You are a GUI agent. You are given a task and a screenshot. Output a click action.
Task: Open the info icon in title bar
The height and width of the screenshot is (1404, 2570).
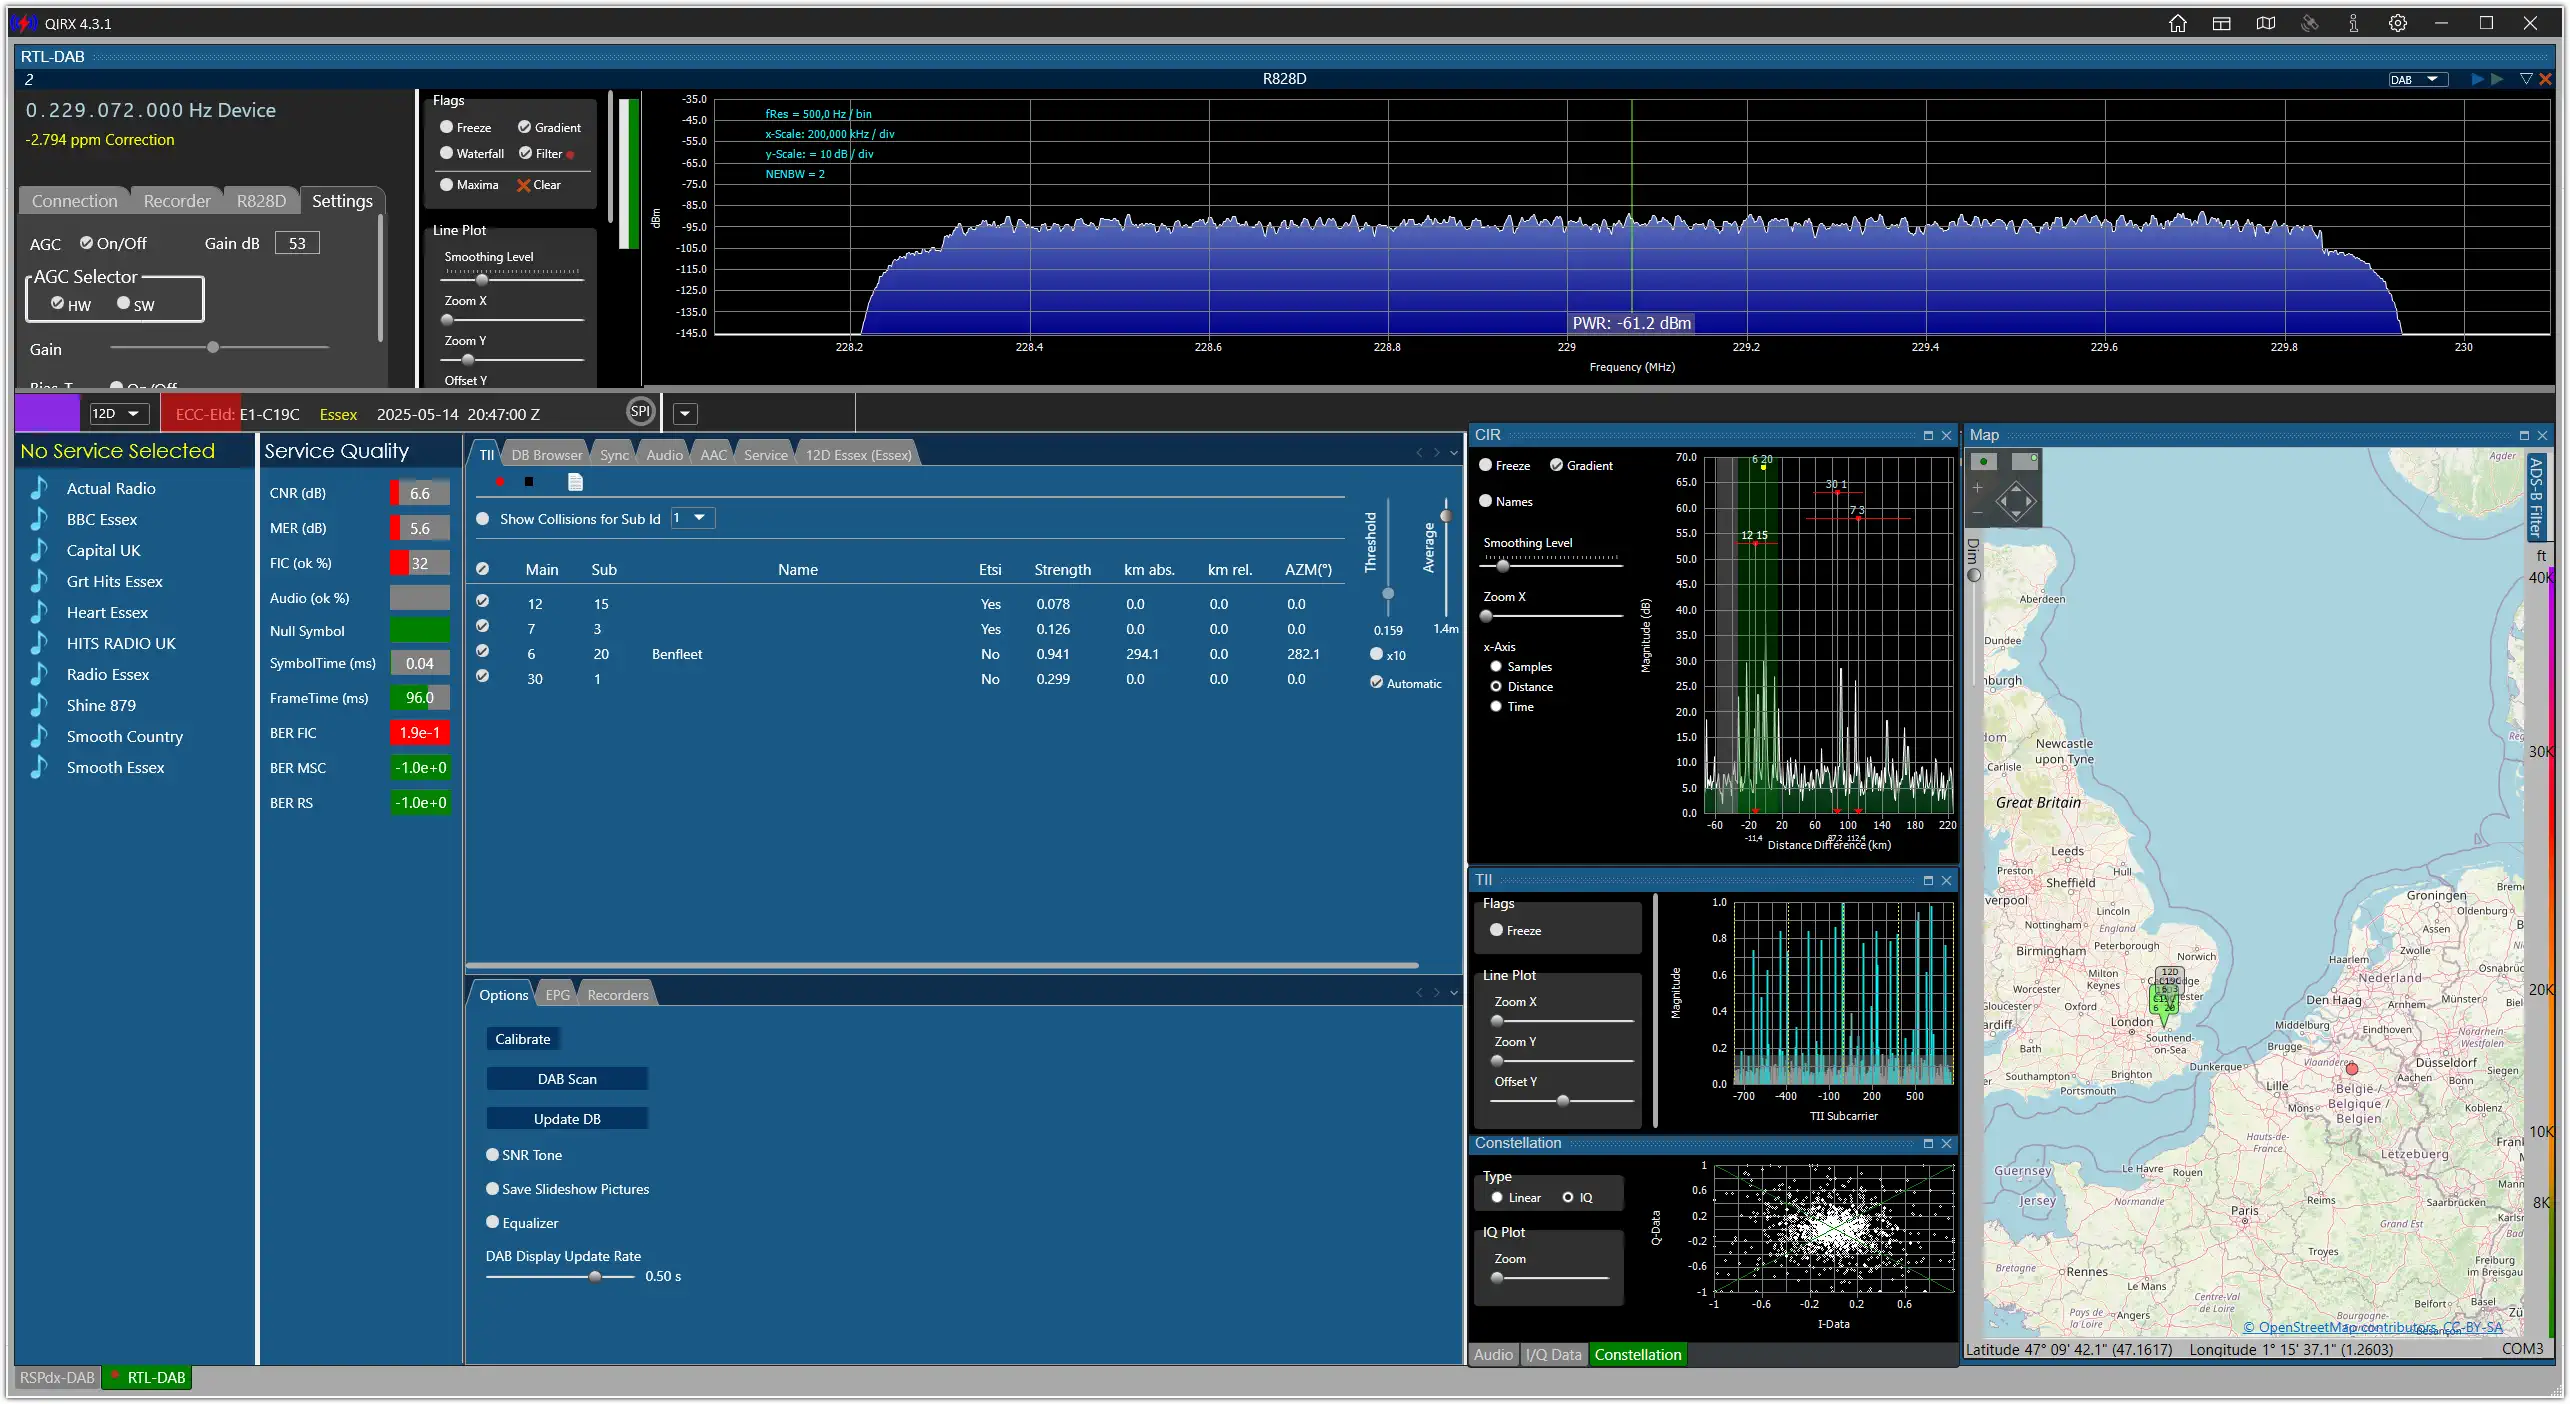2353,23
